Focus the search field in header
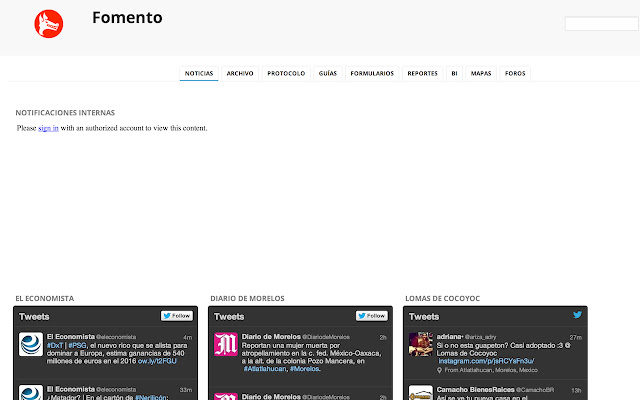 [602, 24]
